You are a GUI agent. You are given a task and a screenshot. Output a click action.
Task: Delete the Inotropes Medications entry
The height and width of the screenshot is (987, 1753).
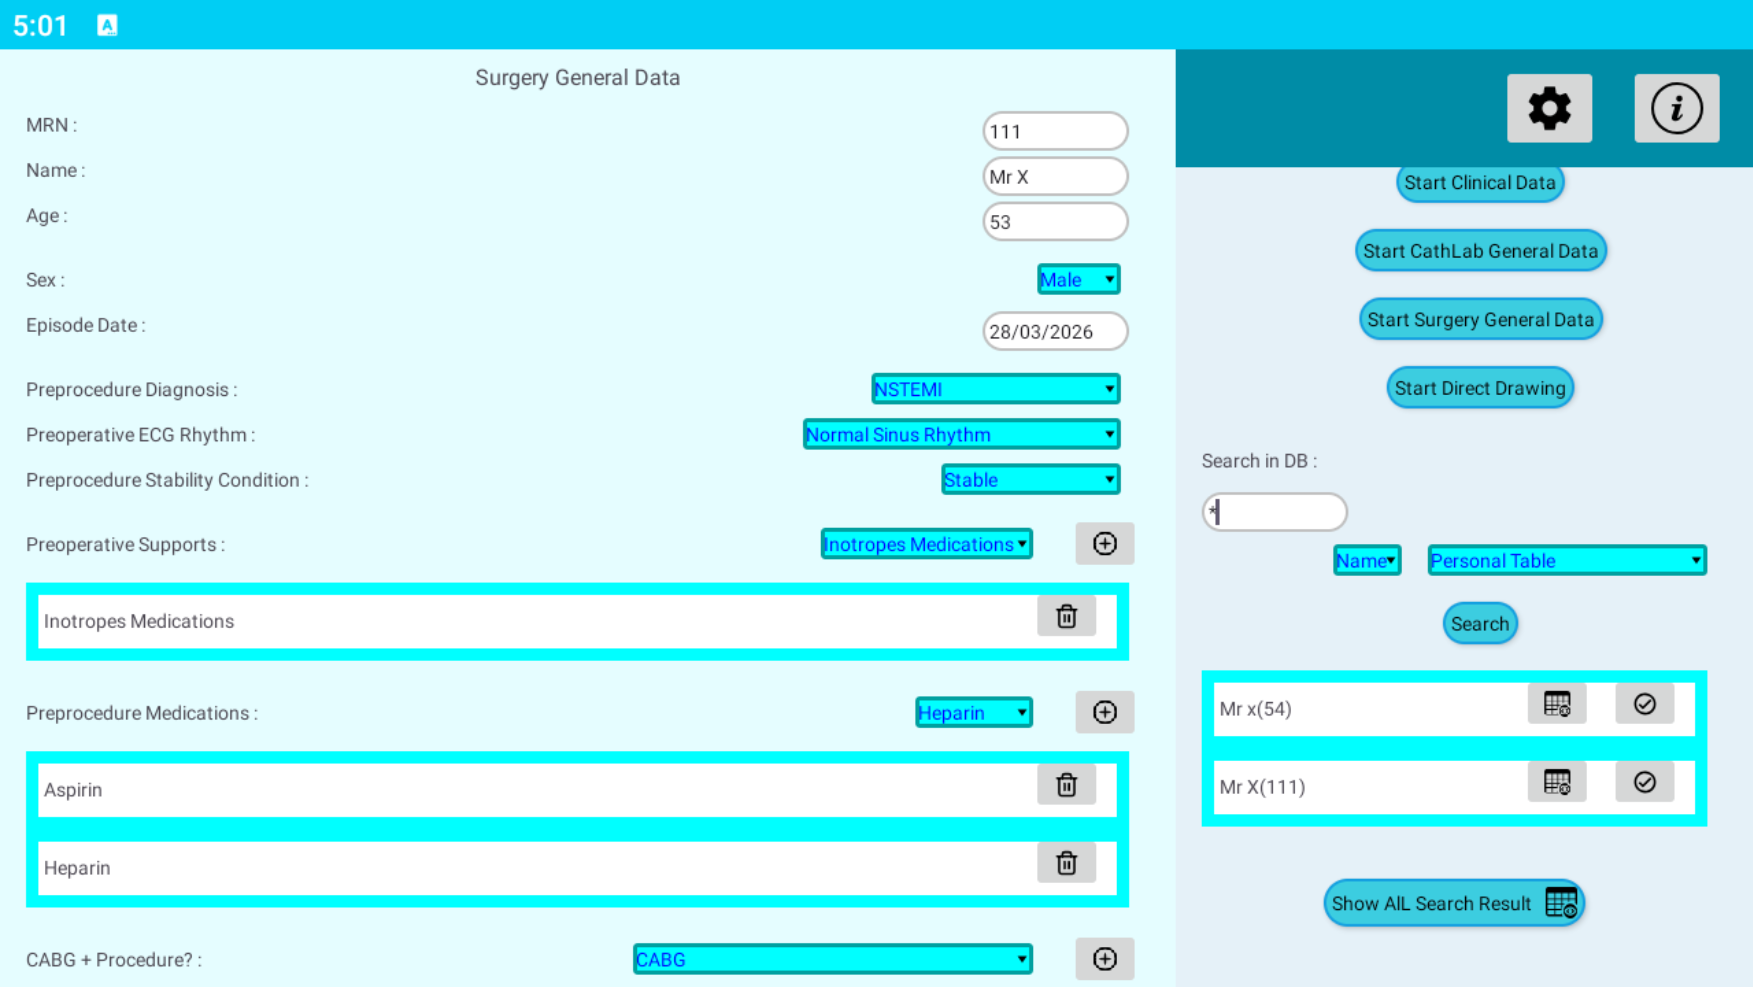pyautogui.click(x=1066, y=617)
